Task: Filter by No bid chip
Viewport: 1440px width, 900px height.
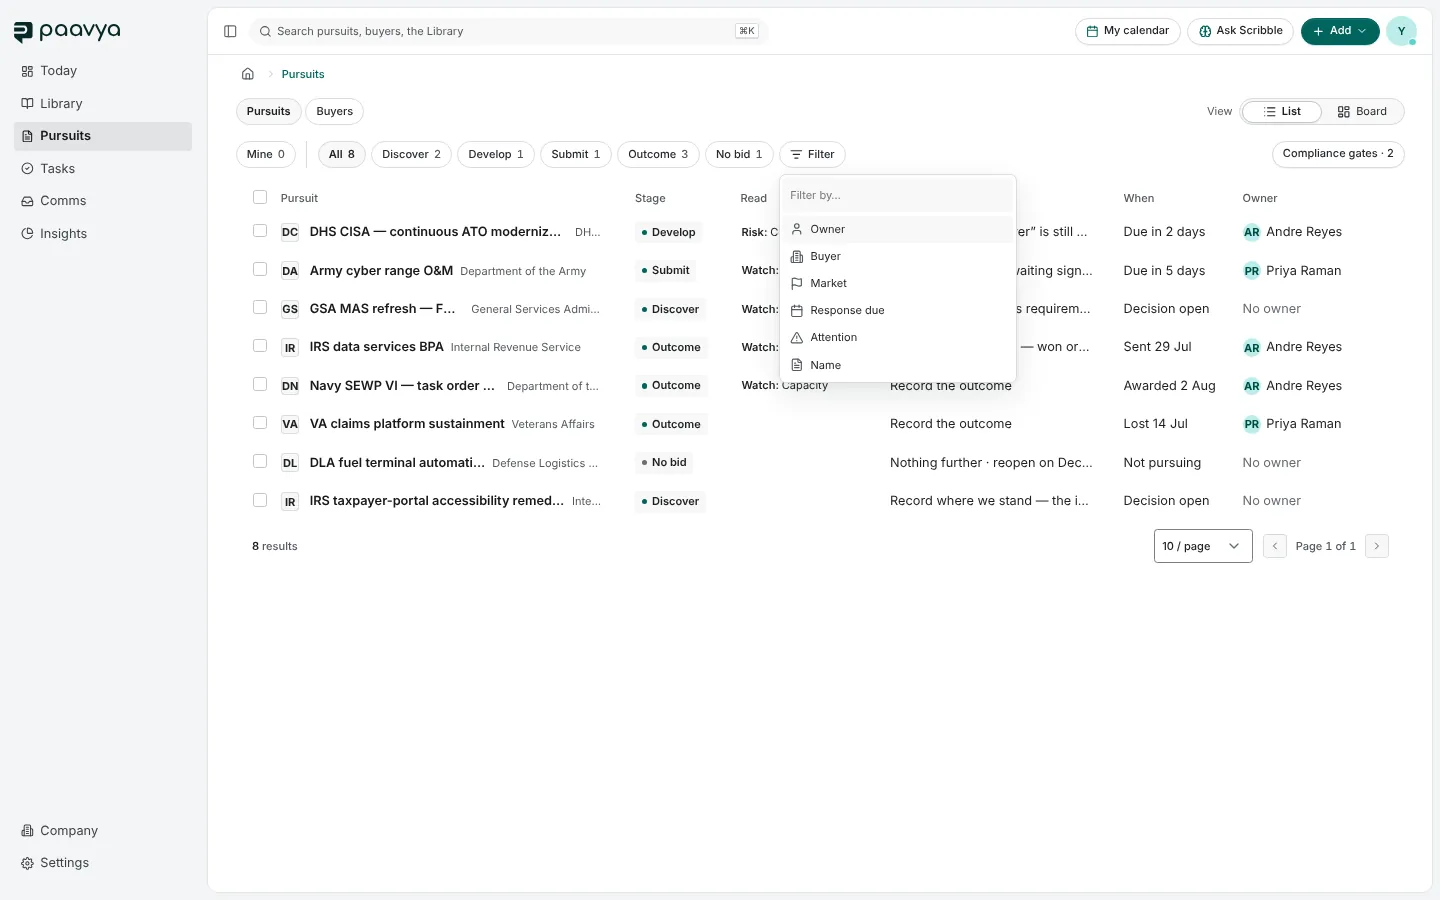Action: pyautogui.click(x=739, y=154)
